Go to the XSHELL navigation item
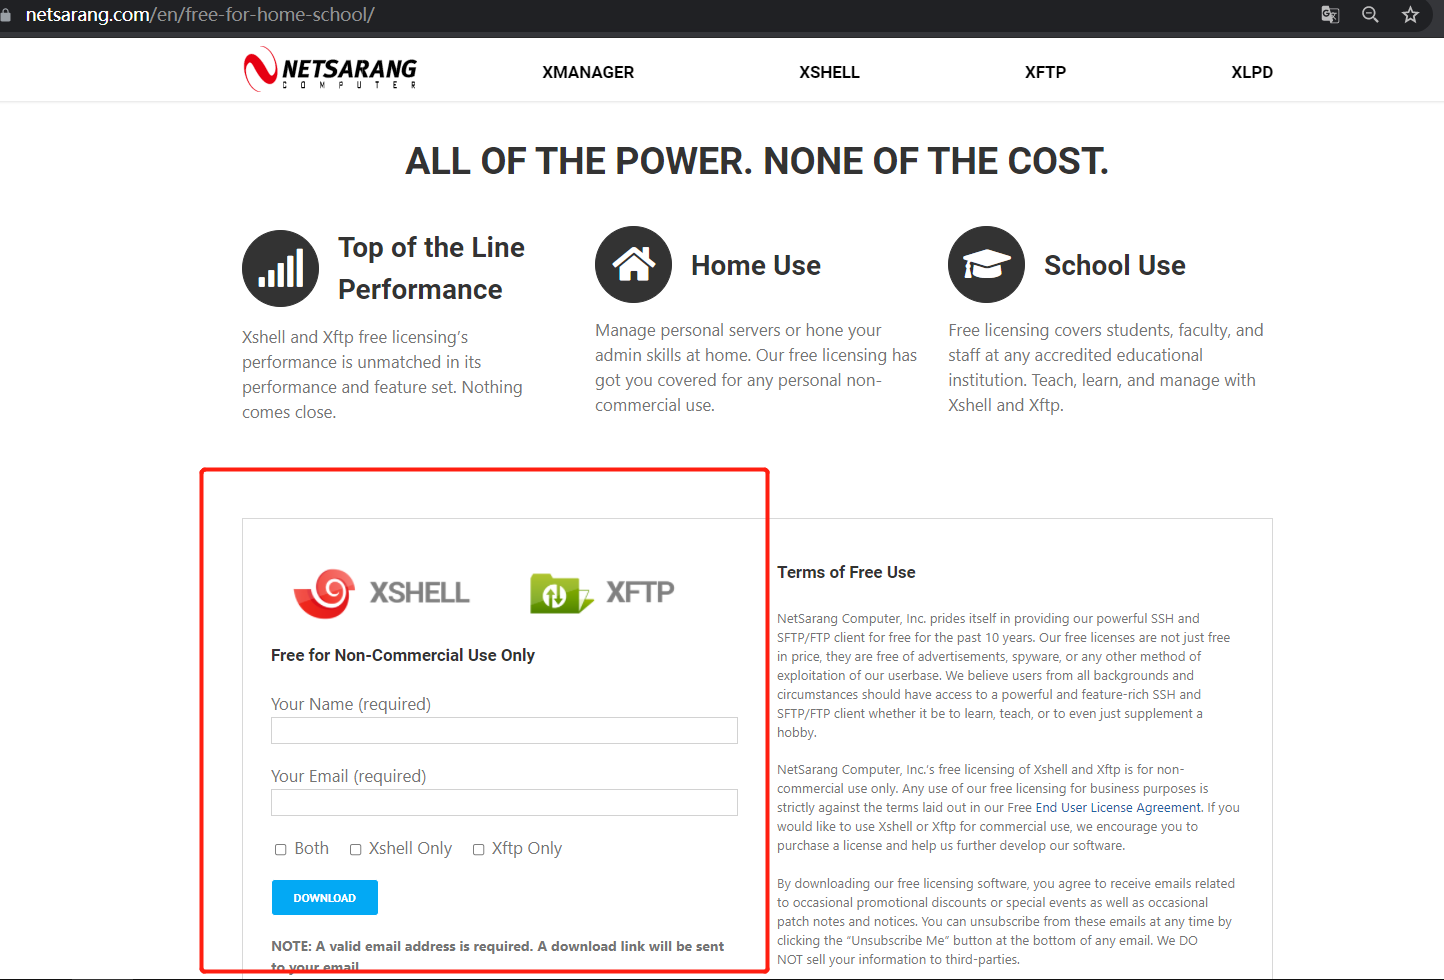The width and height of the screenshot is (1444, 980). pyautogui.click(x=829, y=72)
